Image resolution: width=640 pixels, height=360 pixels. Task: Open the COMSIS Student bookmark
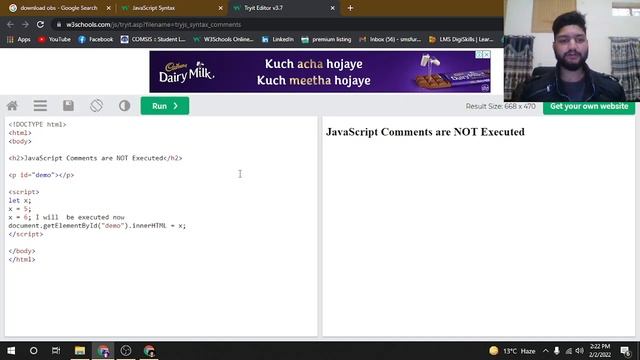[153, 39]
